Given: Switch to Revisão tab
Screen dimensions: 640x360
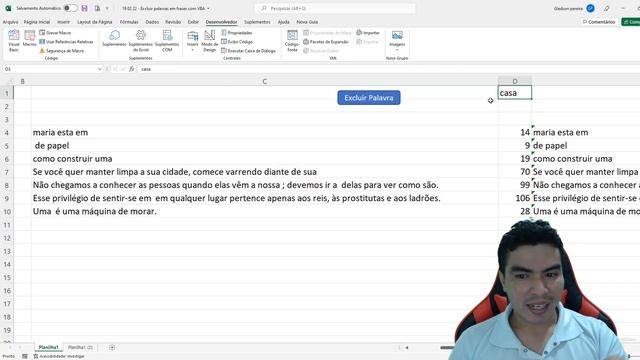Looking at the screenshot, I should click(173, 22).
